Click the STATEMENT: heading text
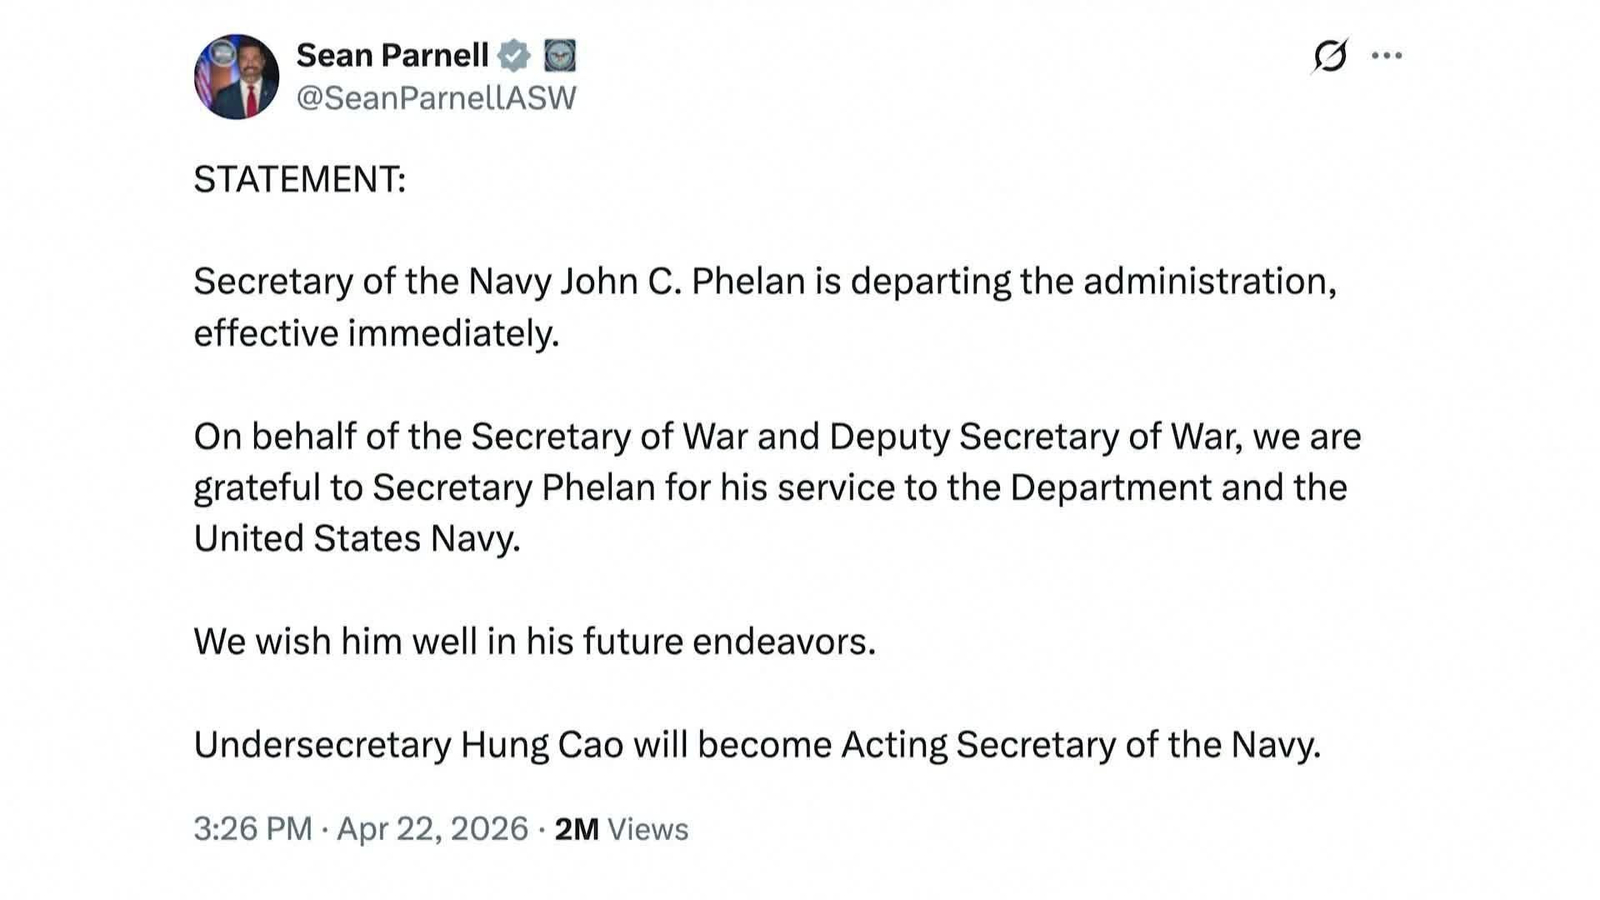The image size is (1600, 900). point(300,180)
